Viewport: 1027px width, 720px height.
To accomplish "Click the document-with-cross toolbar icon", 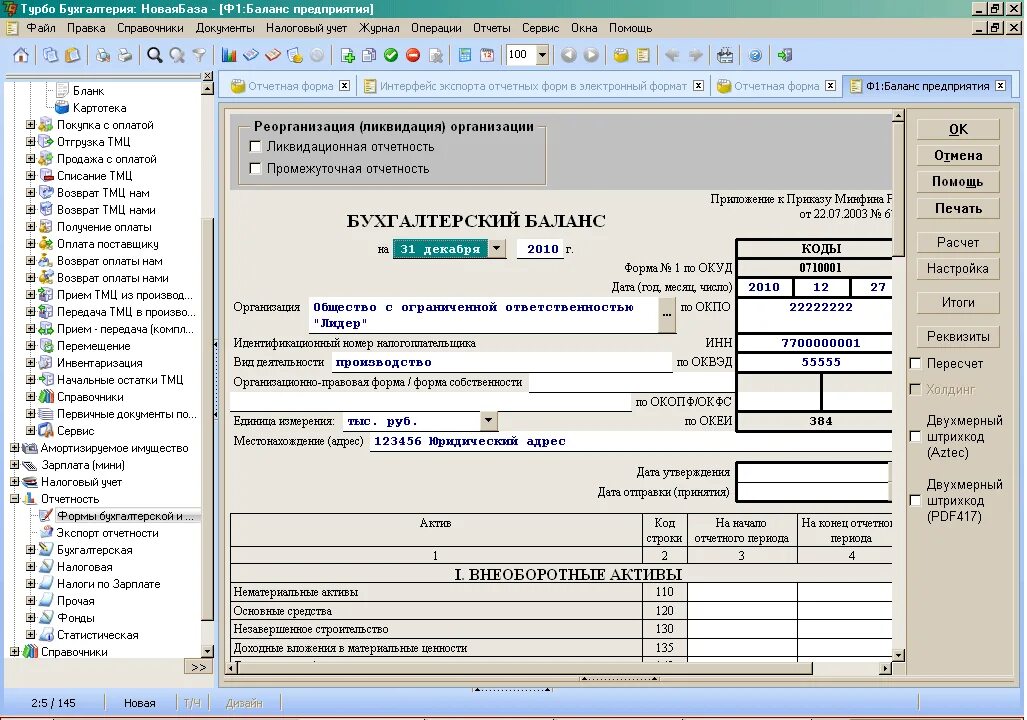I will (x=436, y=55).
